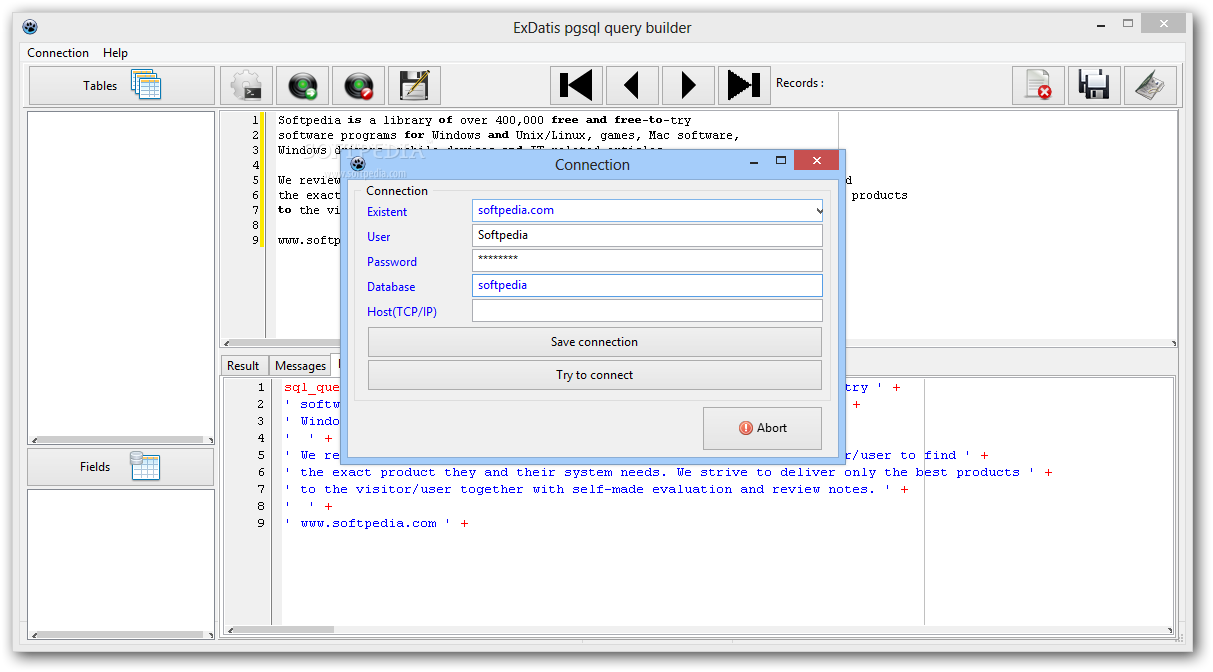The image size is (1213, 672).
Task: Run query using the gear terminal icon
Action: [x=246, y=86]
